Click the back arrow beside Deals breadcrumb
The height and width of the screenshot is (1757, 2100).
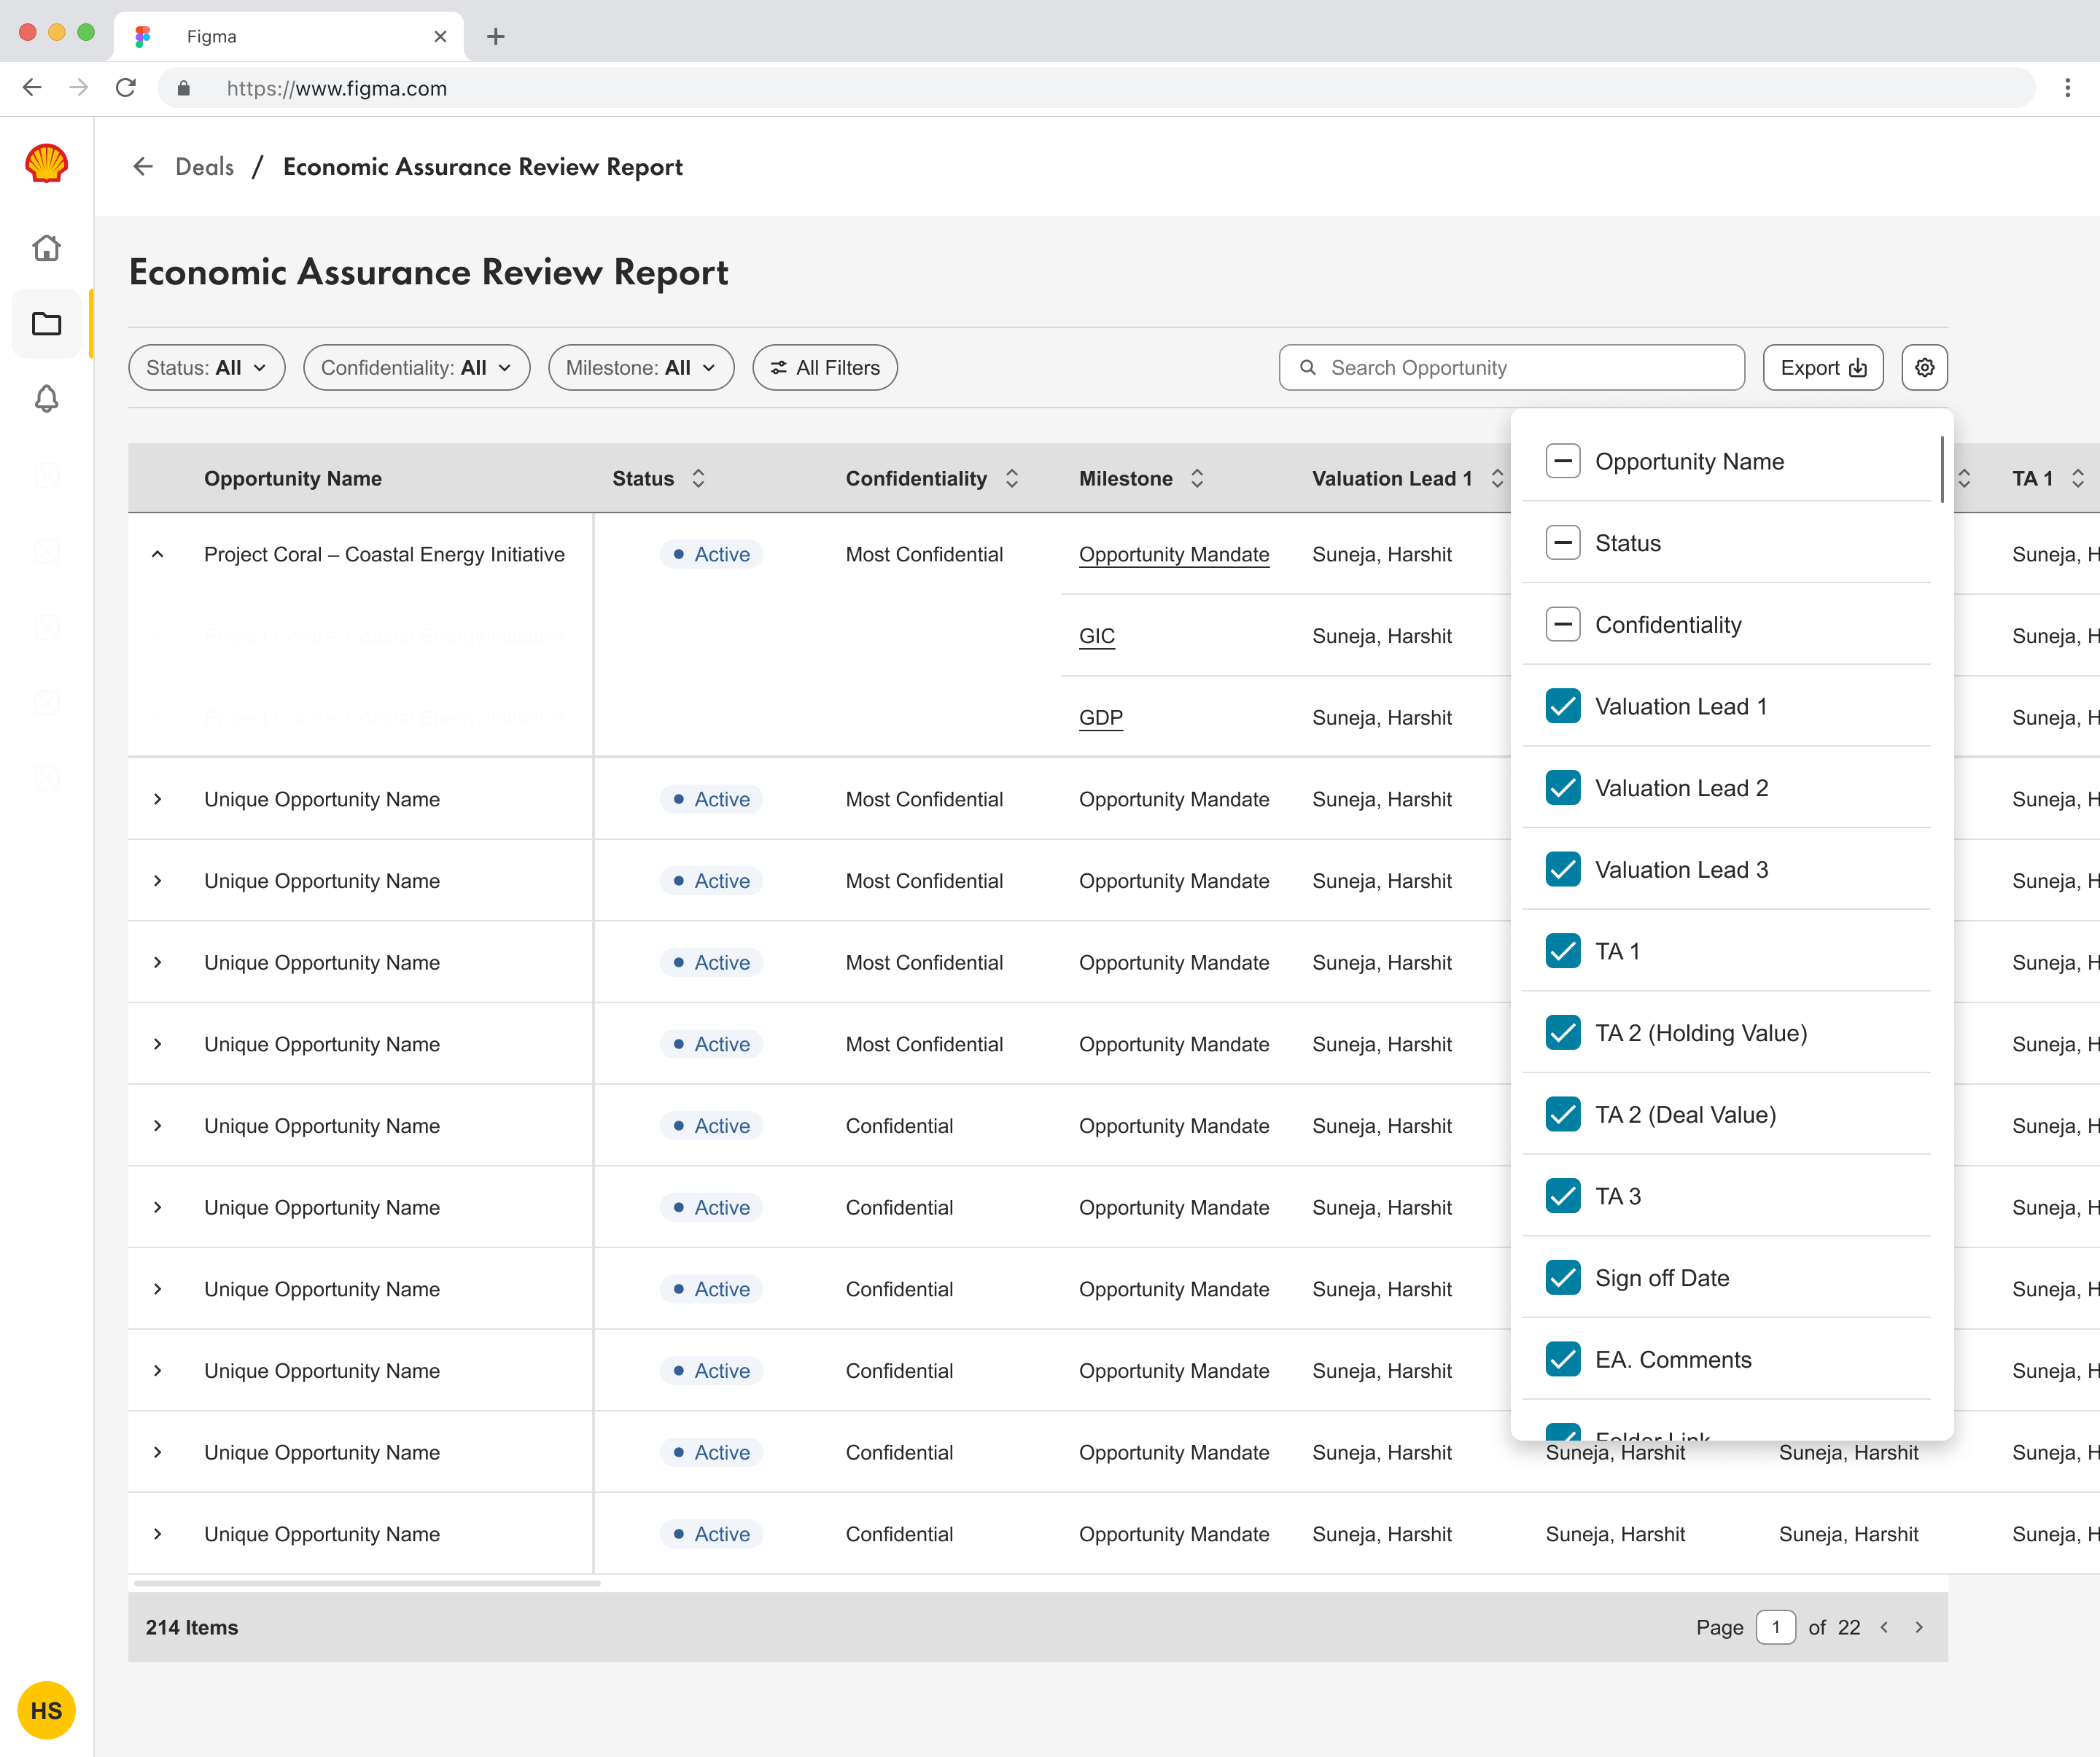pyautogui.click(x=143, y=167)
